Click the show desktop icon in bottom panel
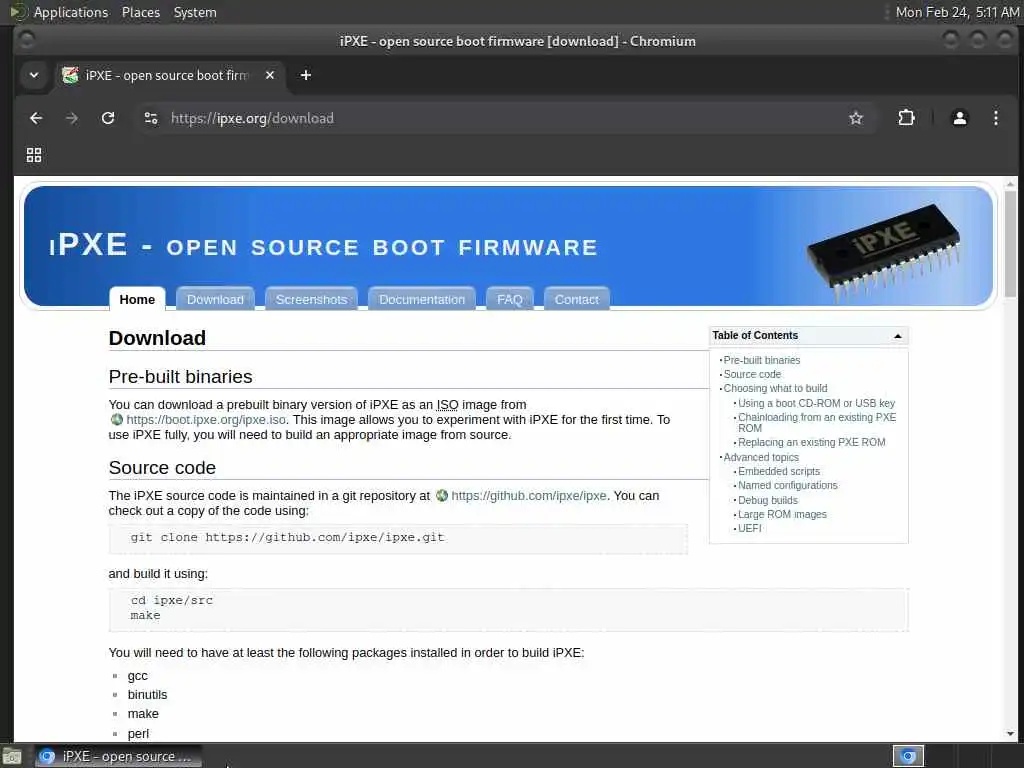This screenshot has width=1024, height=768. (x=11, y=756)
